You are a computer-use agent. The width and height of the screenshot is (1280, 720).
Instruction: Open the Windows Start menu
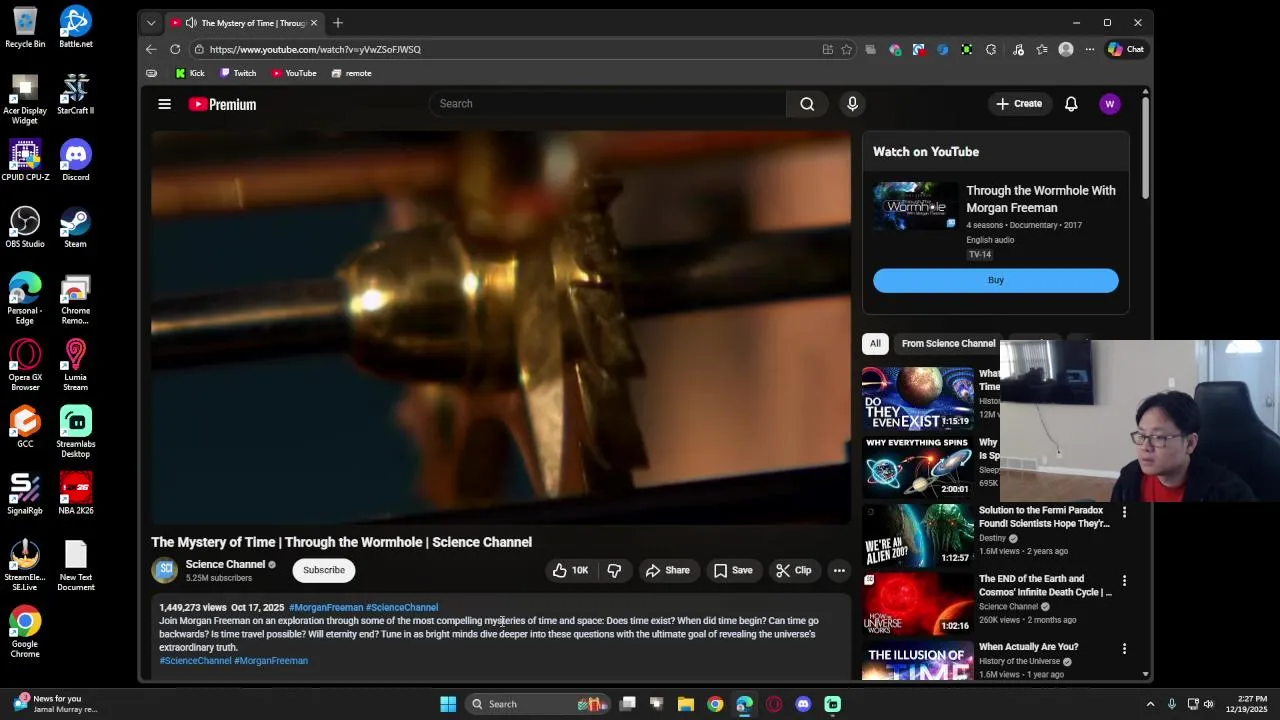(x=448, y=704)
